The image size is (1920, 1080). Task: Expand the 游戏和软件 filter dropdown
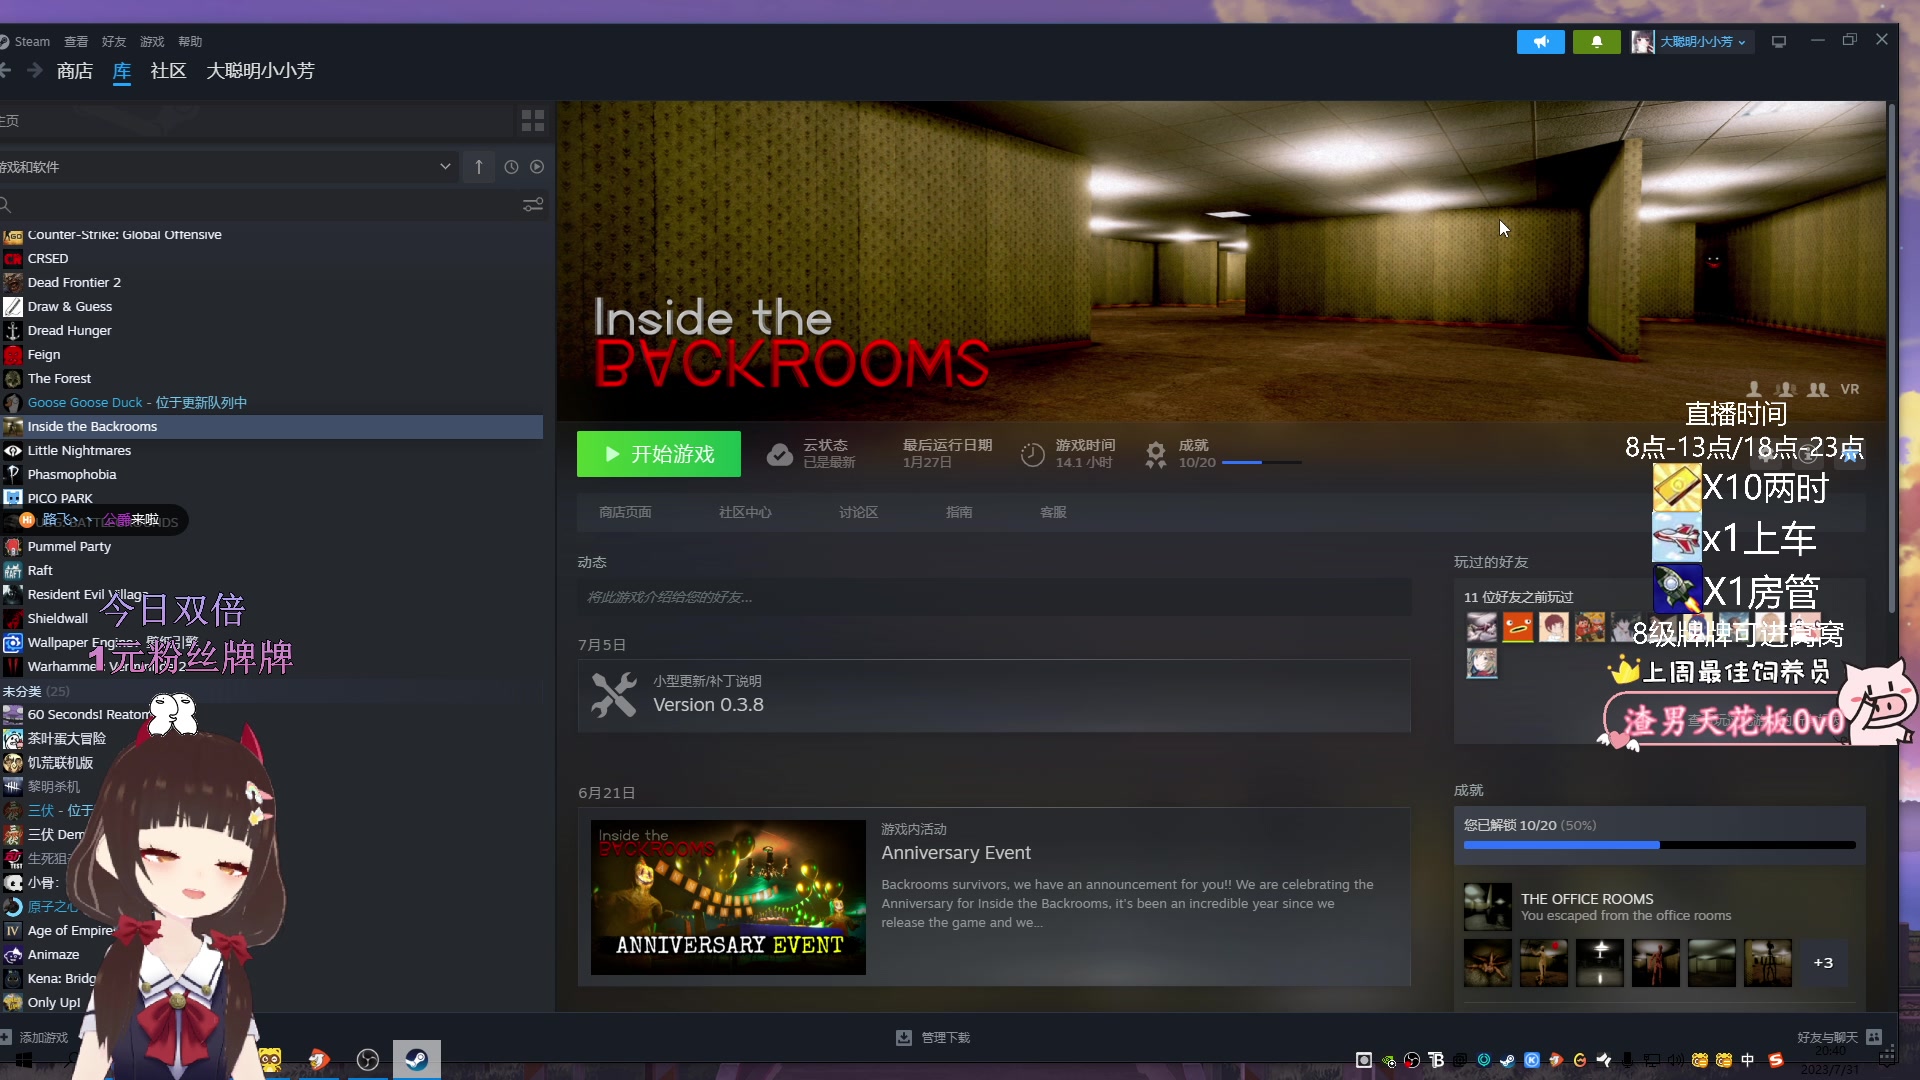tap(228, 167)
